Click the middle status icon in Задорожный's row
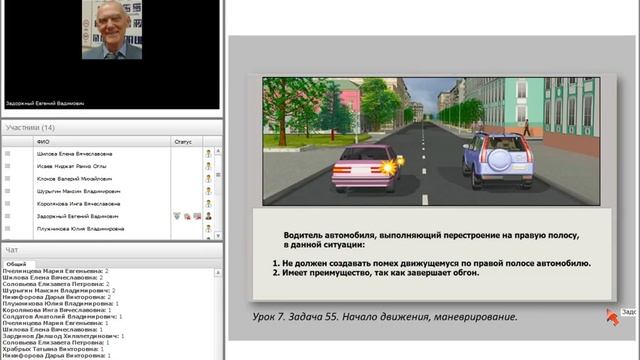640x360 pixels. pos(187,216)
